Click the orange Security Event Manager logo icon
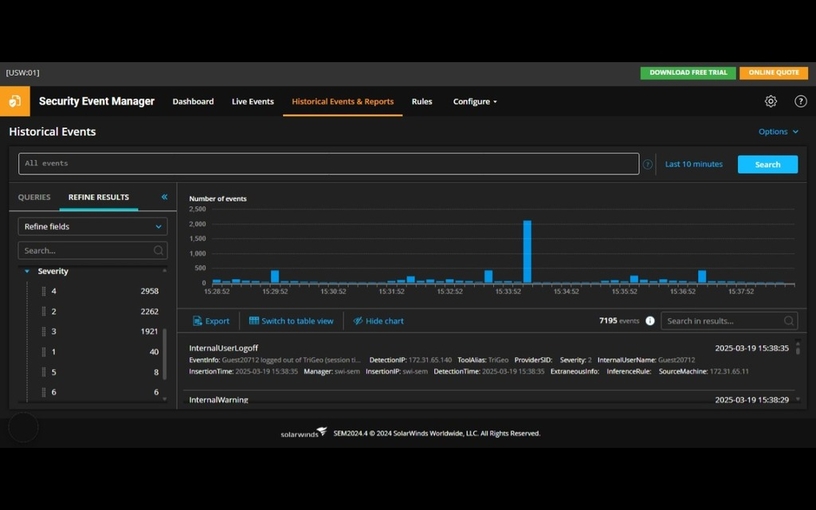Viewport: 816px width, 510px height. point(15,101)
